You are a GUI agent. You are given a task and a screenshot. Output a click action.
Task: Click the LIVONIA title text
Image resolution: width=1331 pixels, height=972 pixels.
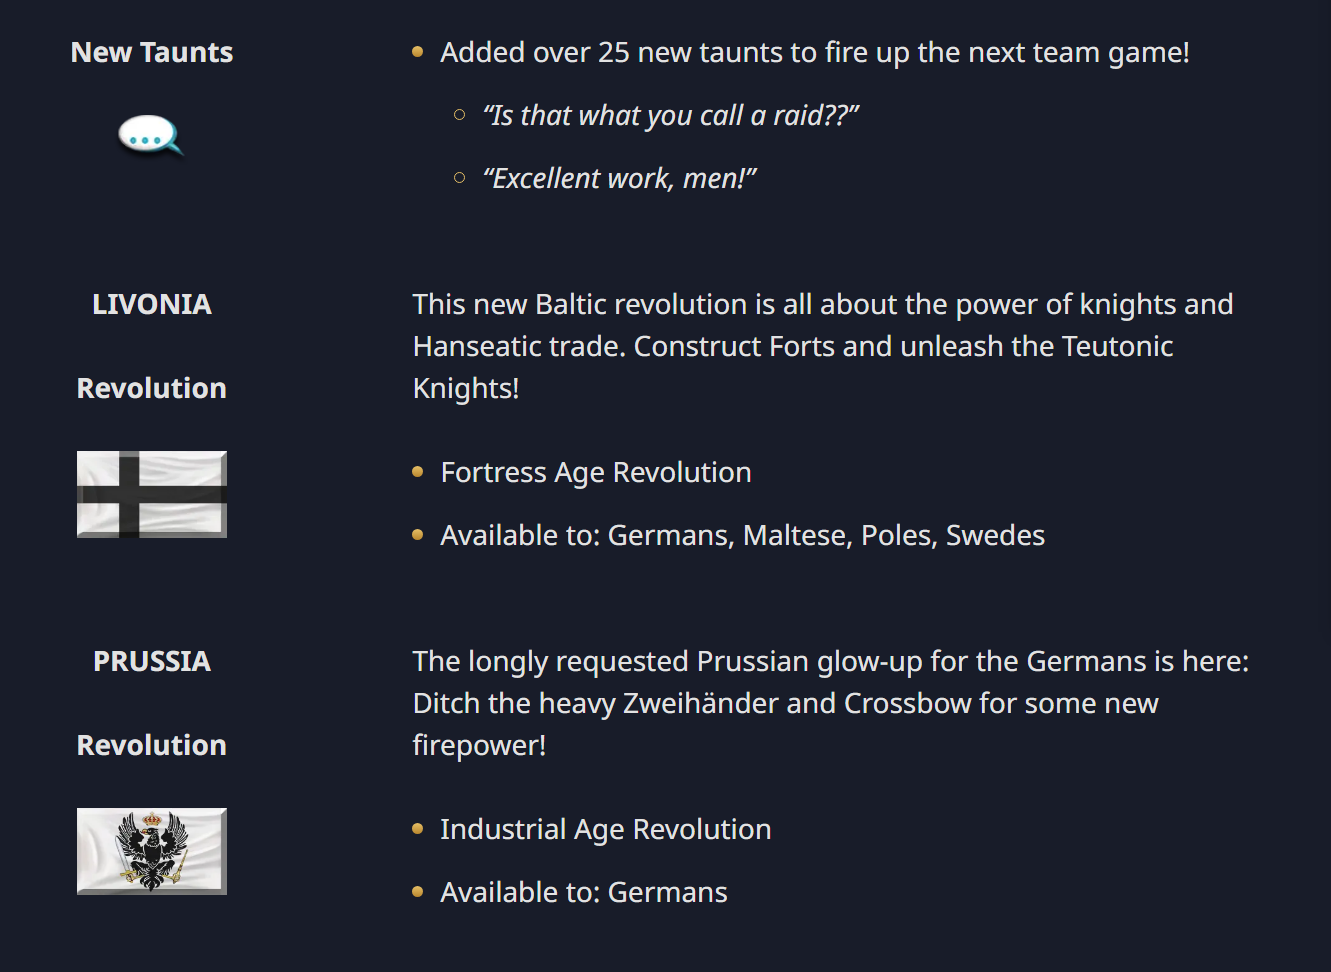tap(152, 304)
